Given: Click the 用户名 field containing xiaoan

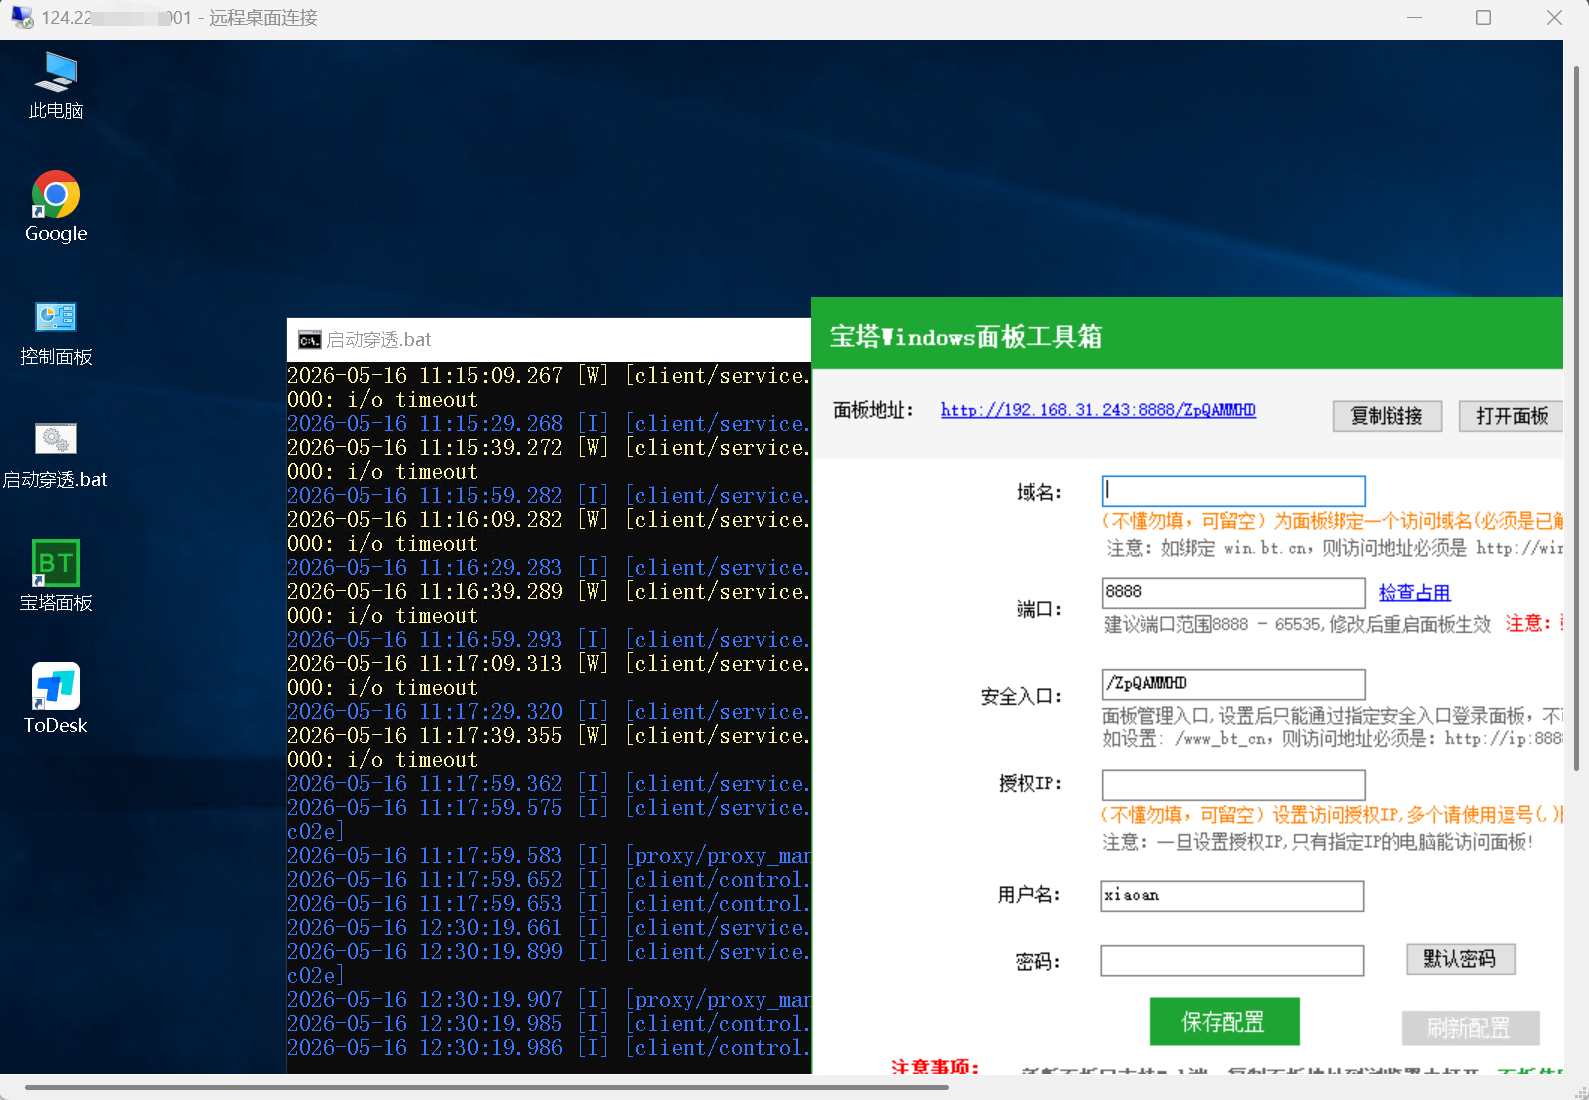Looking at the screenshot, I should tap(1232, 896).
